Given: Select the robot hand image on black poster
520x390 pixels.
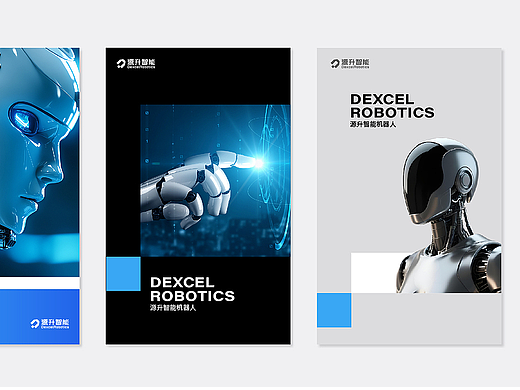Looking at the screenshot, I should [x=215, y=181].
